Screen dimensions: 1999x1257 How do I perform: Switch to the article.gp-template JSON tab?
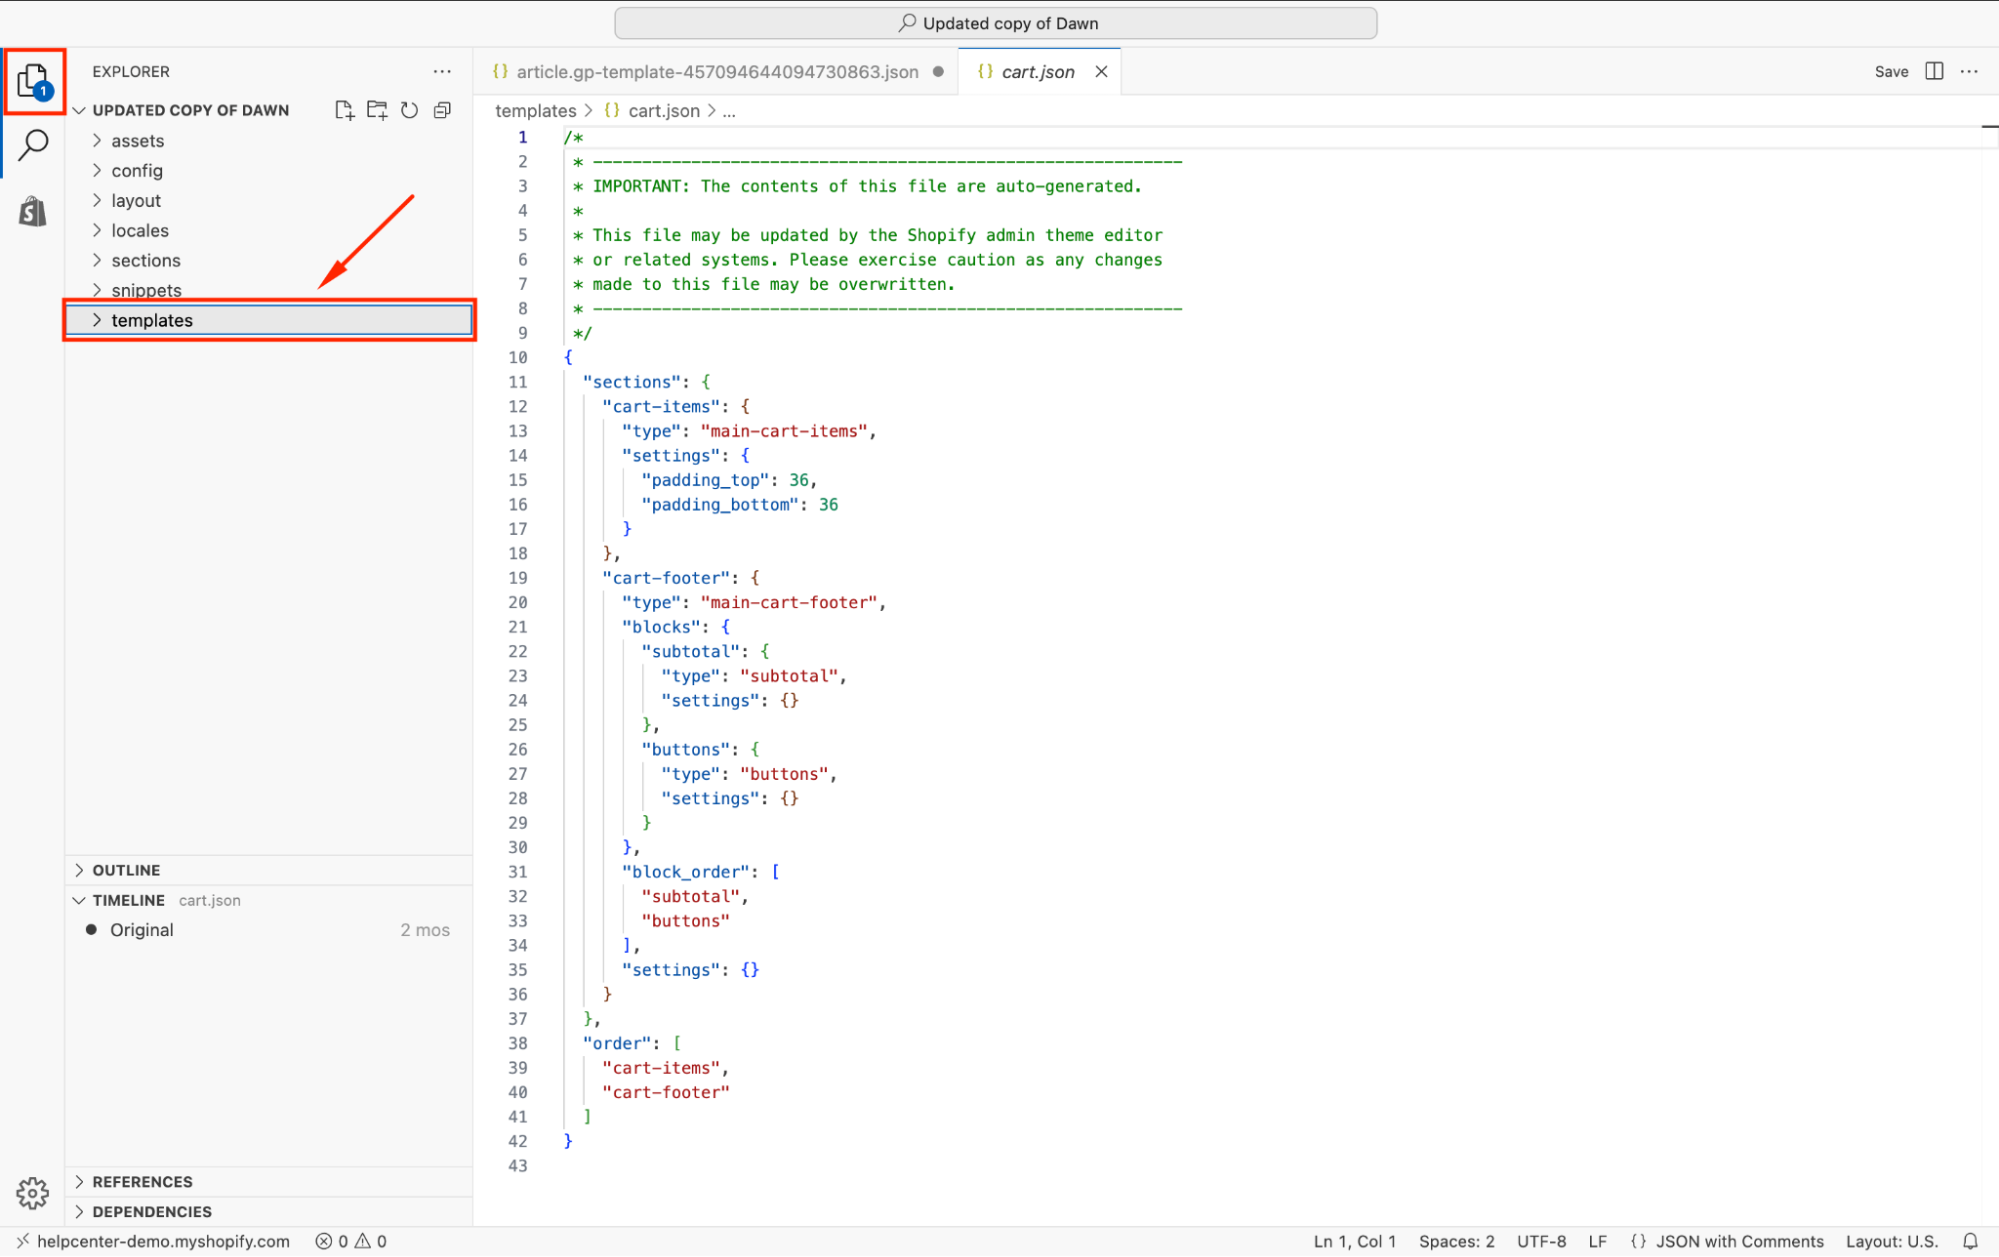point(716,72)
